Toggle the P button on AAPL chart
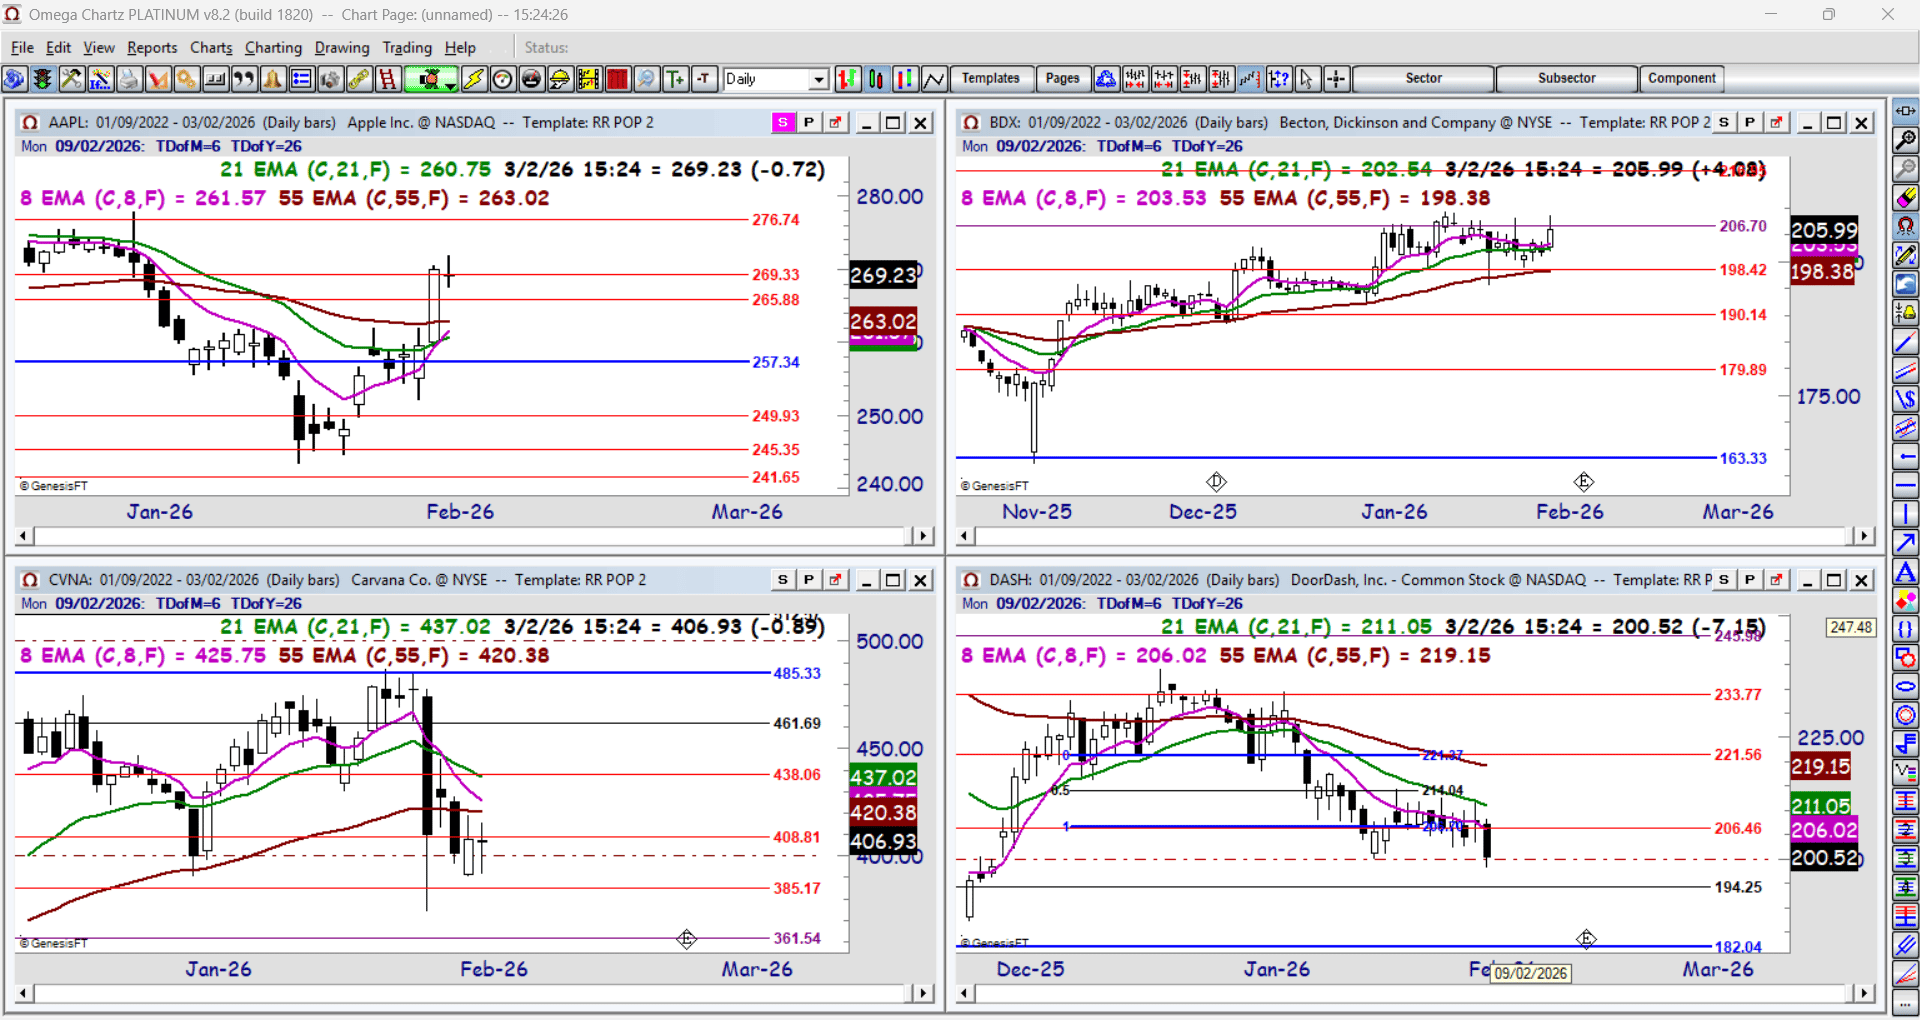This screenshot has width=1920, height=1020. pyautogui.click(x=809, y=123)
